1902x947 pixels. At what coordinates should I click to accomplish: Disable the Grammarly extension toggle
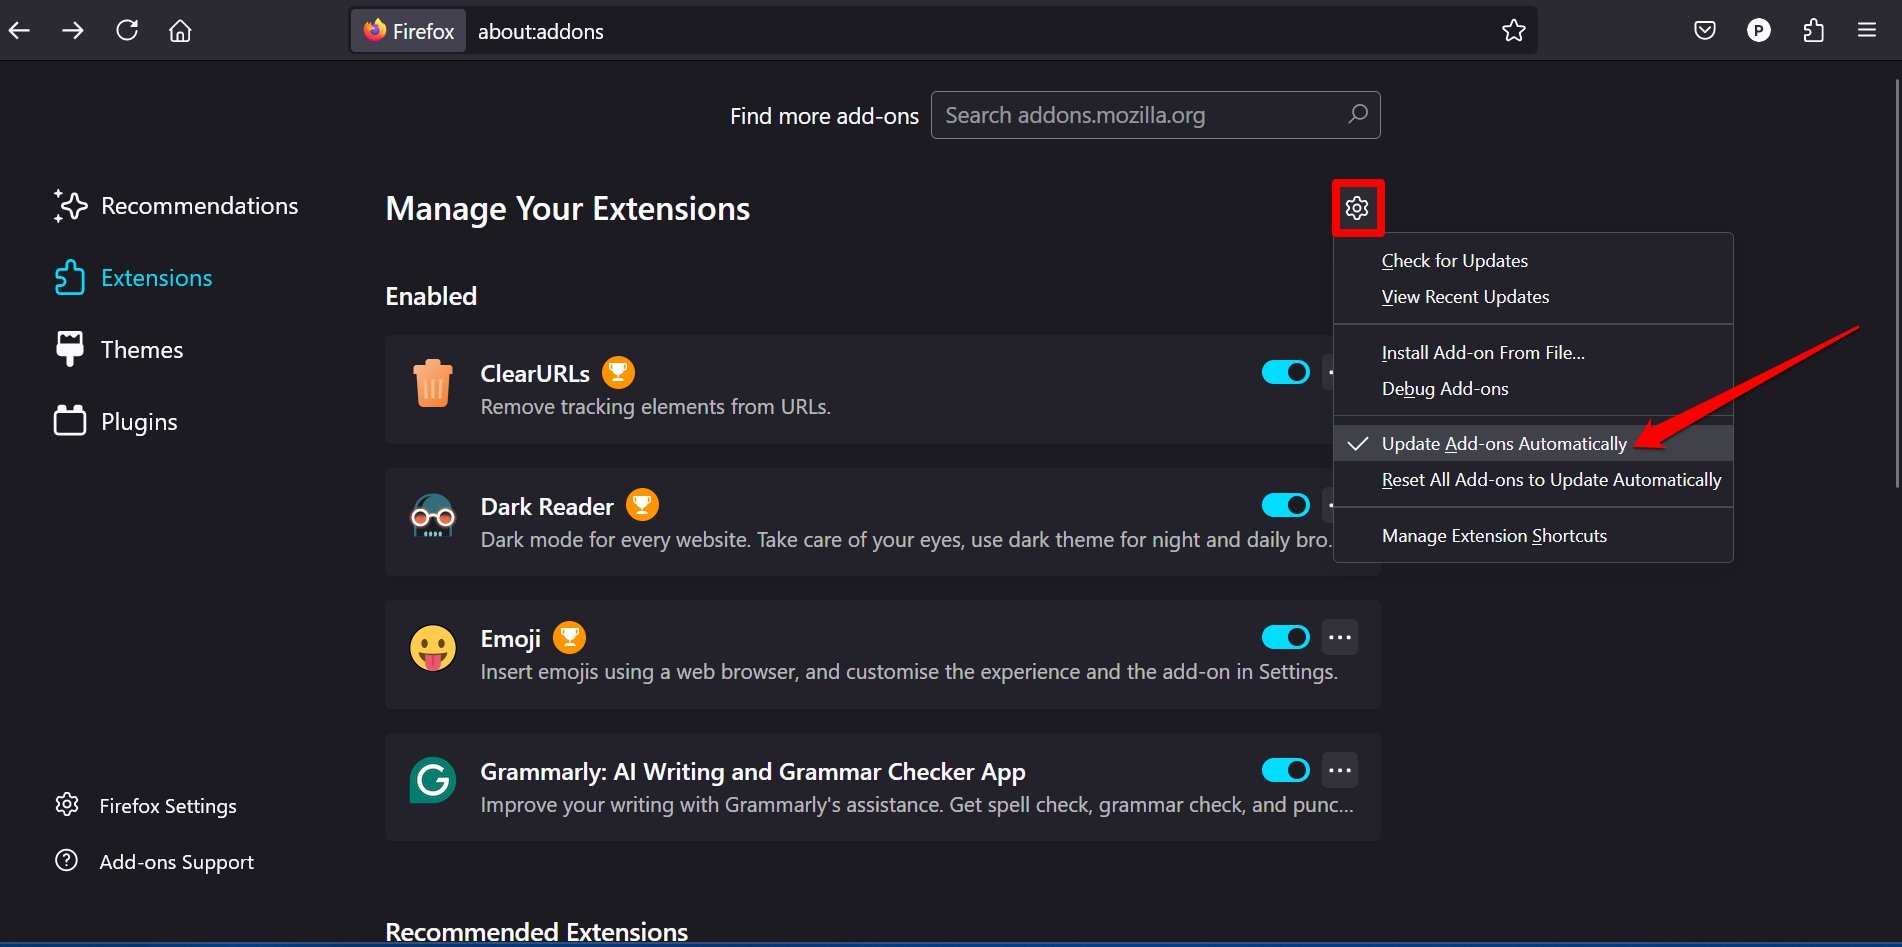click(x=1285, y=770)
